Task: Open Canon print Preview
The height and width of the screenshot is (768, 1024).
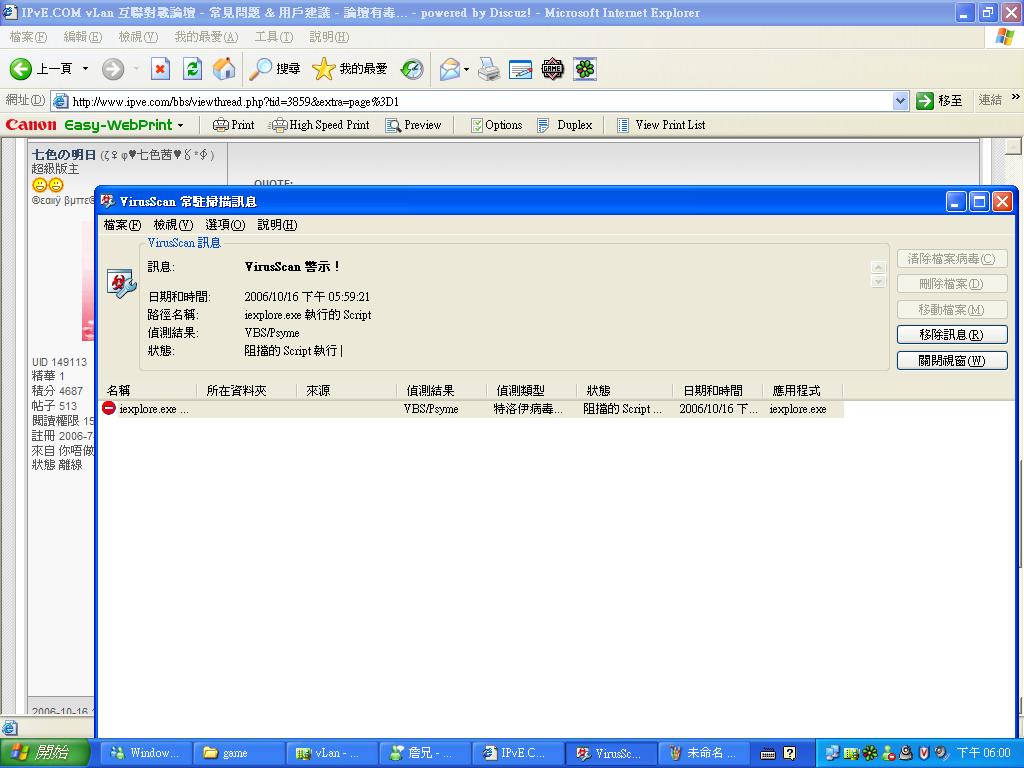Action: click(414, 125)
